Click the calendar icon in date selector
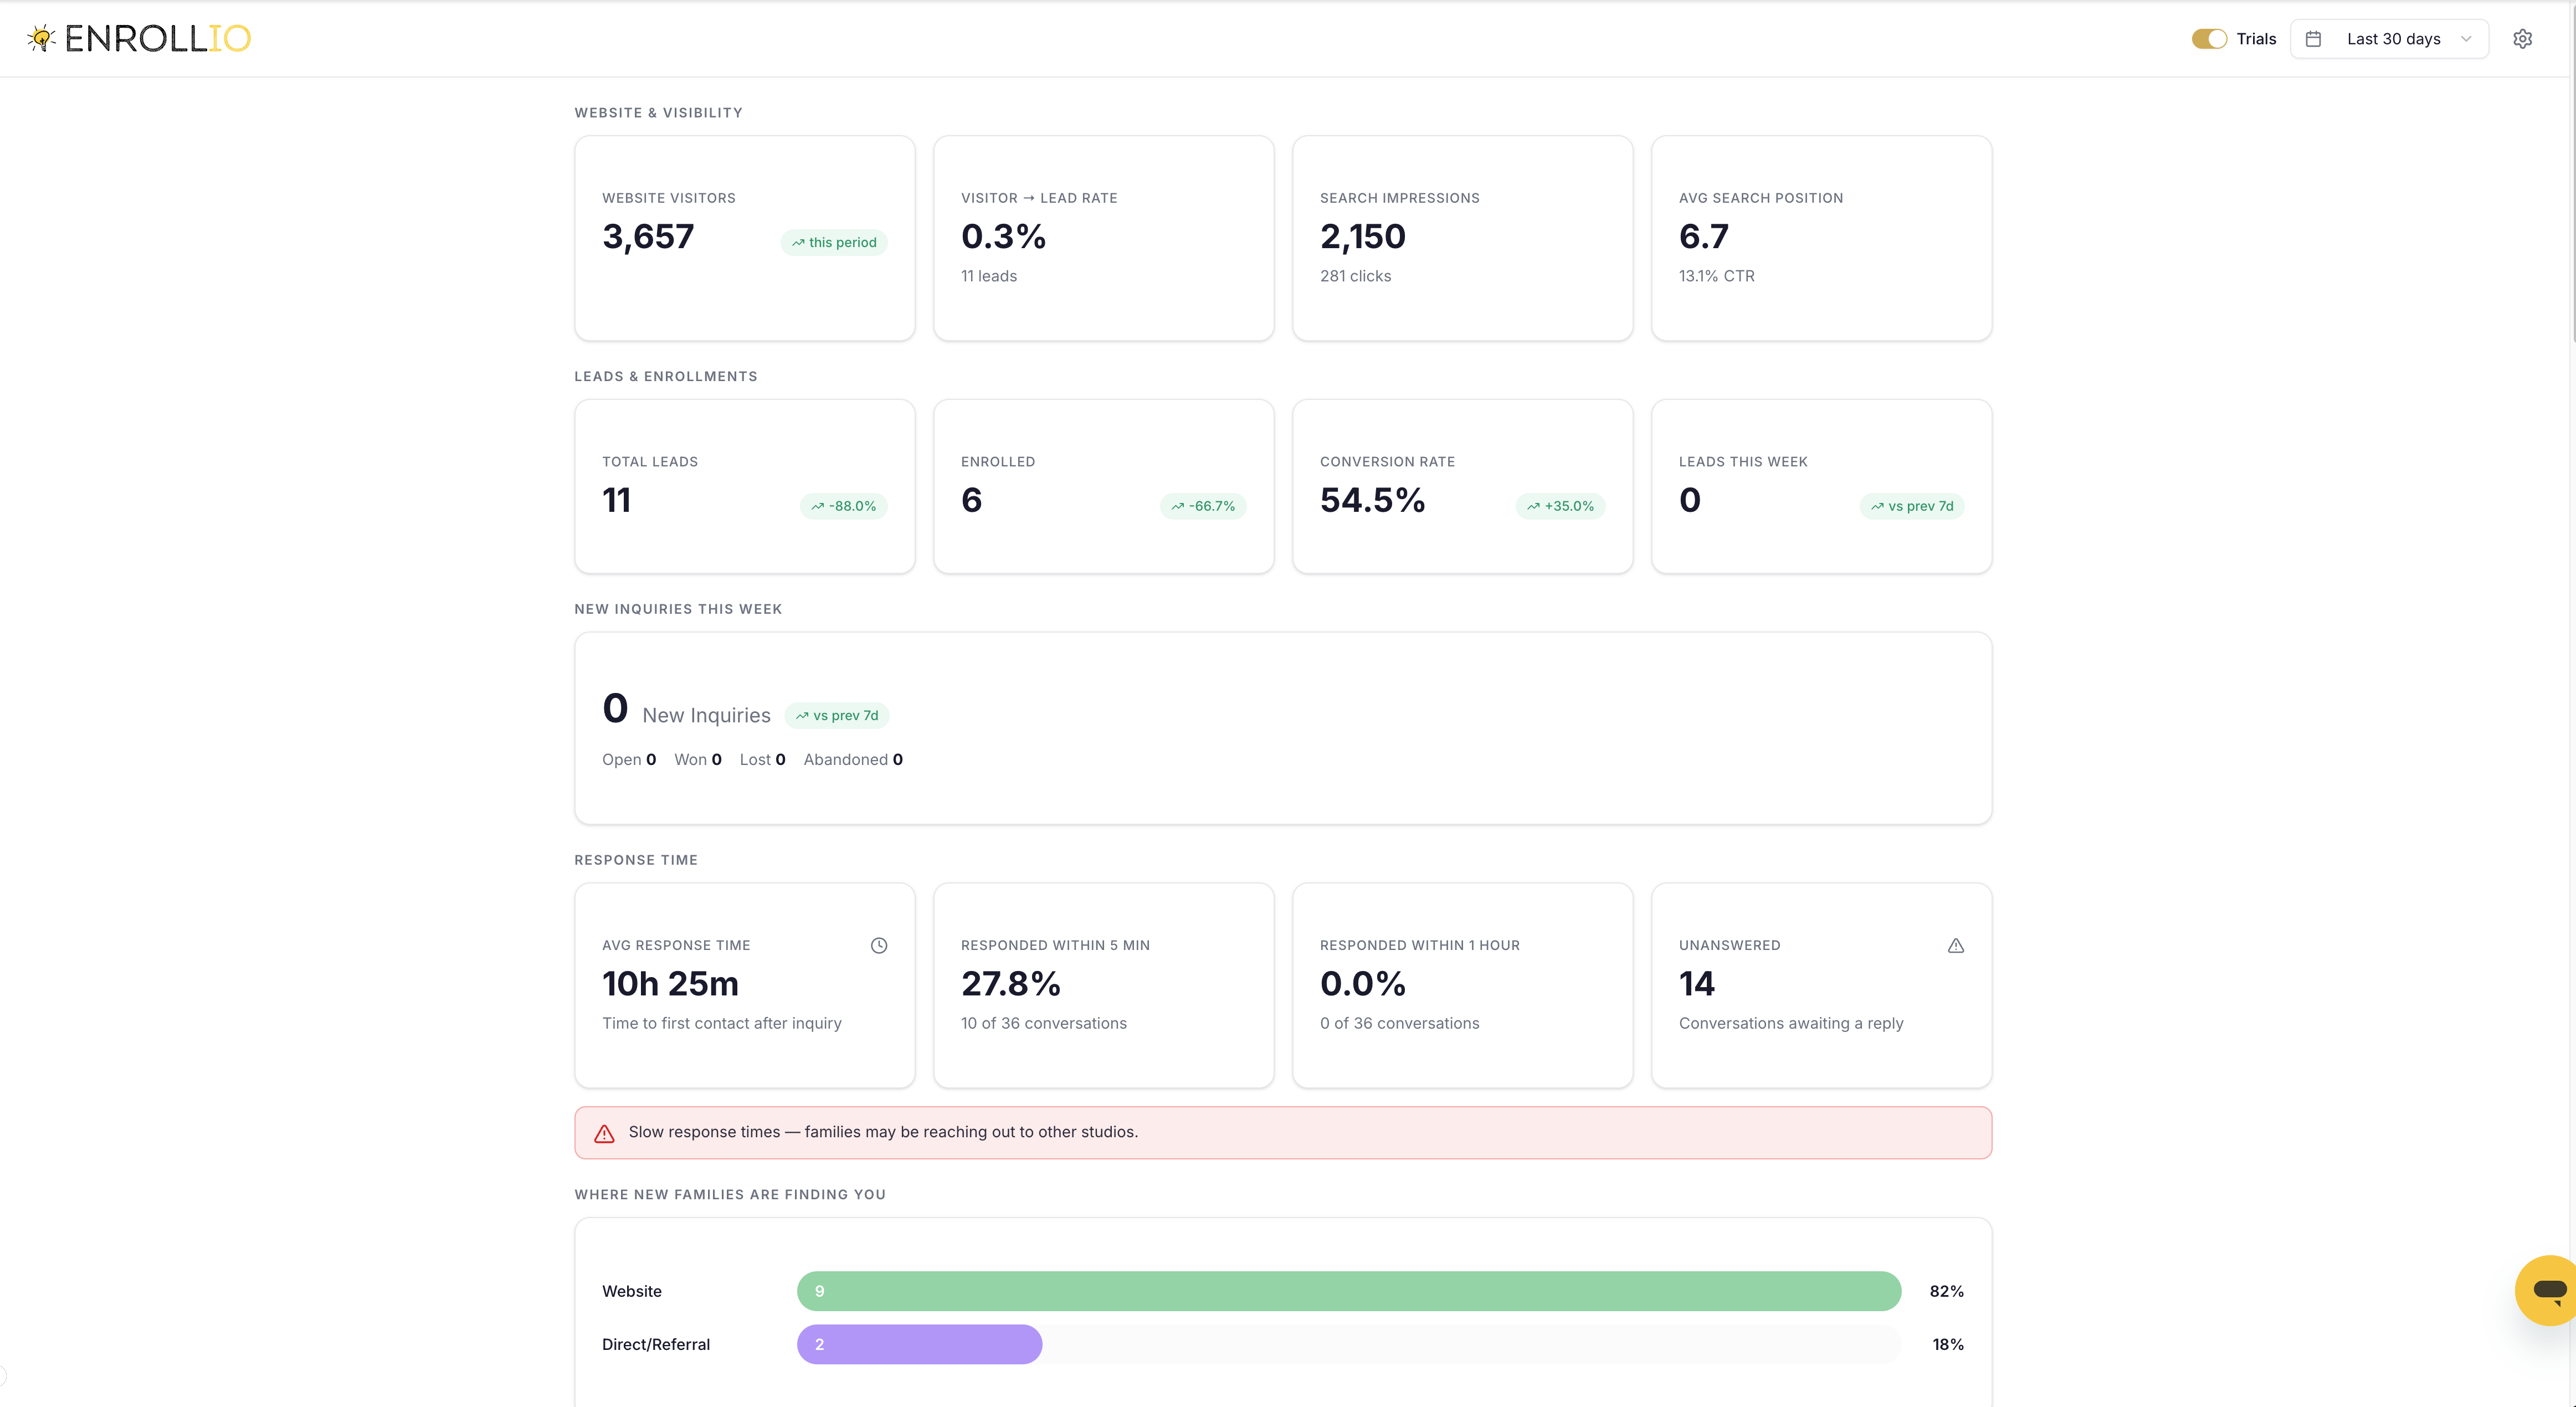Viewport: 2576px width, 1407px height. click(x=2313, y=39)
